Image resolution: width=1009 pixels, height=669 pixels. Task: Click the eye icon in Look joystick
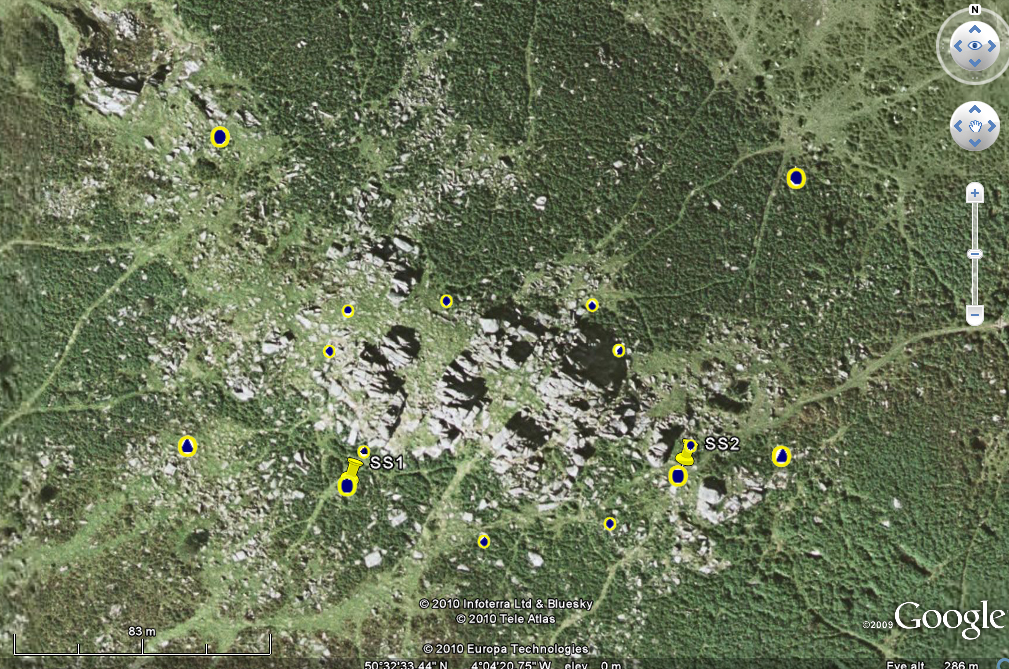click(x=974, y=46)
